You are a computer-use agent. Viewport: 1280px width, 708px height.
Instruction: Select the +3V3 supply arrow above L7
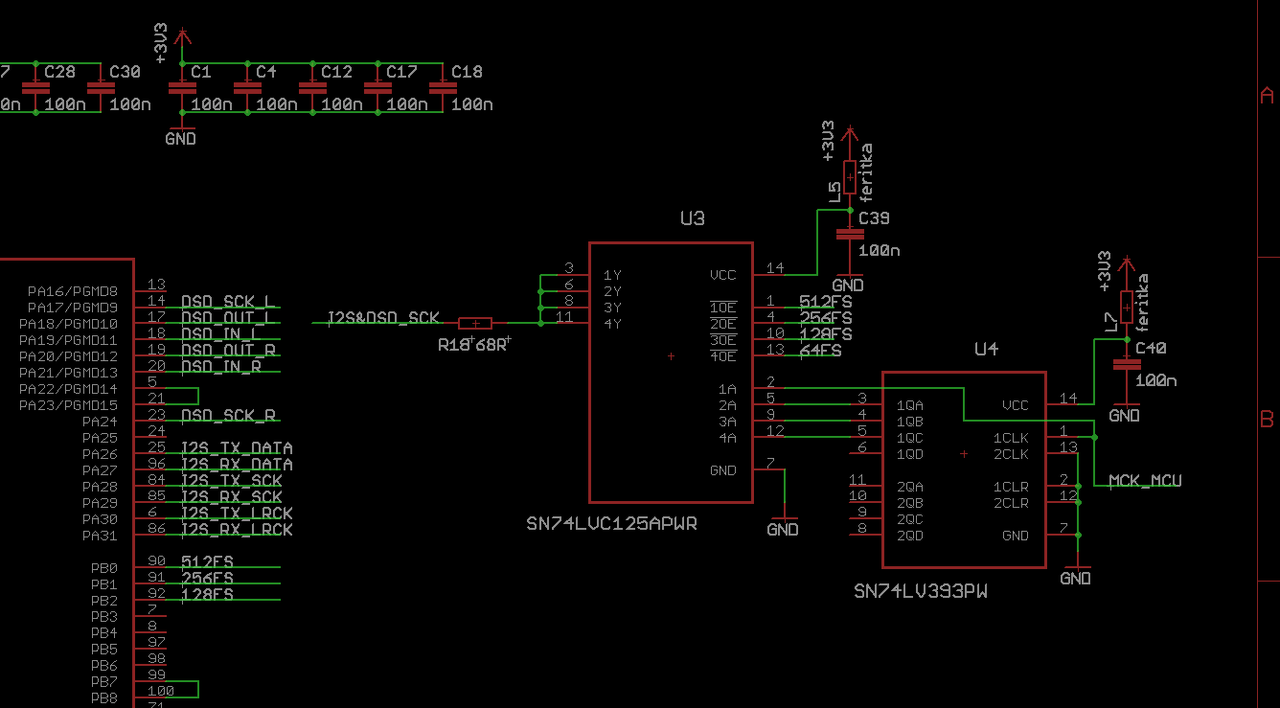[1126, 265]
